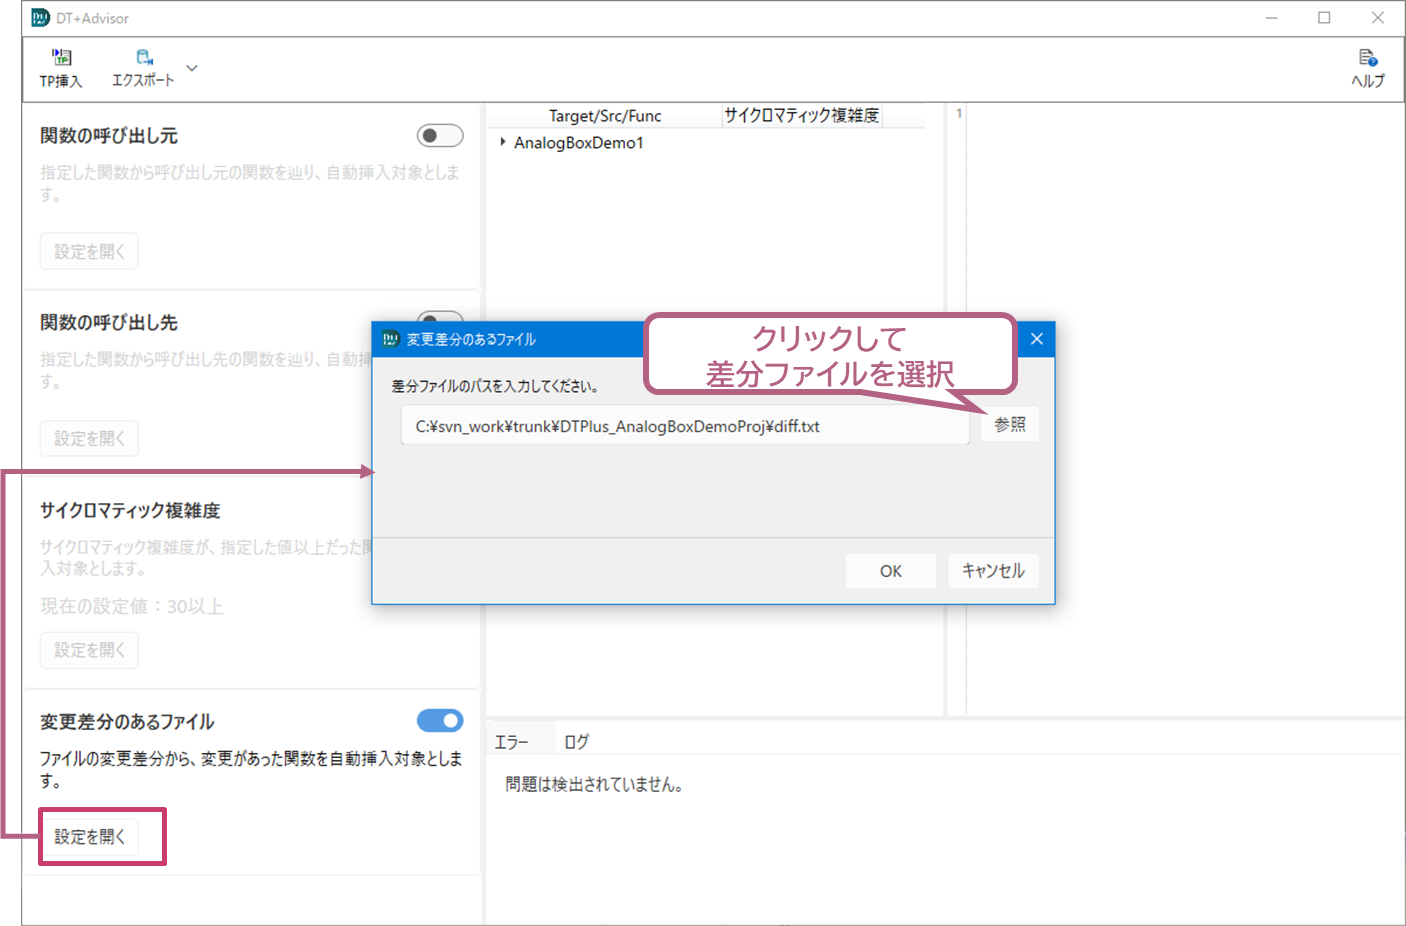The width and height of the screenshot is (1406, 926).
Task: Click the 参照 browse button
Action: [x=1009, y=425]
